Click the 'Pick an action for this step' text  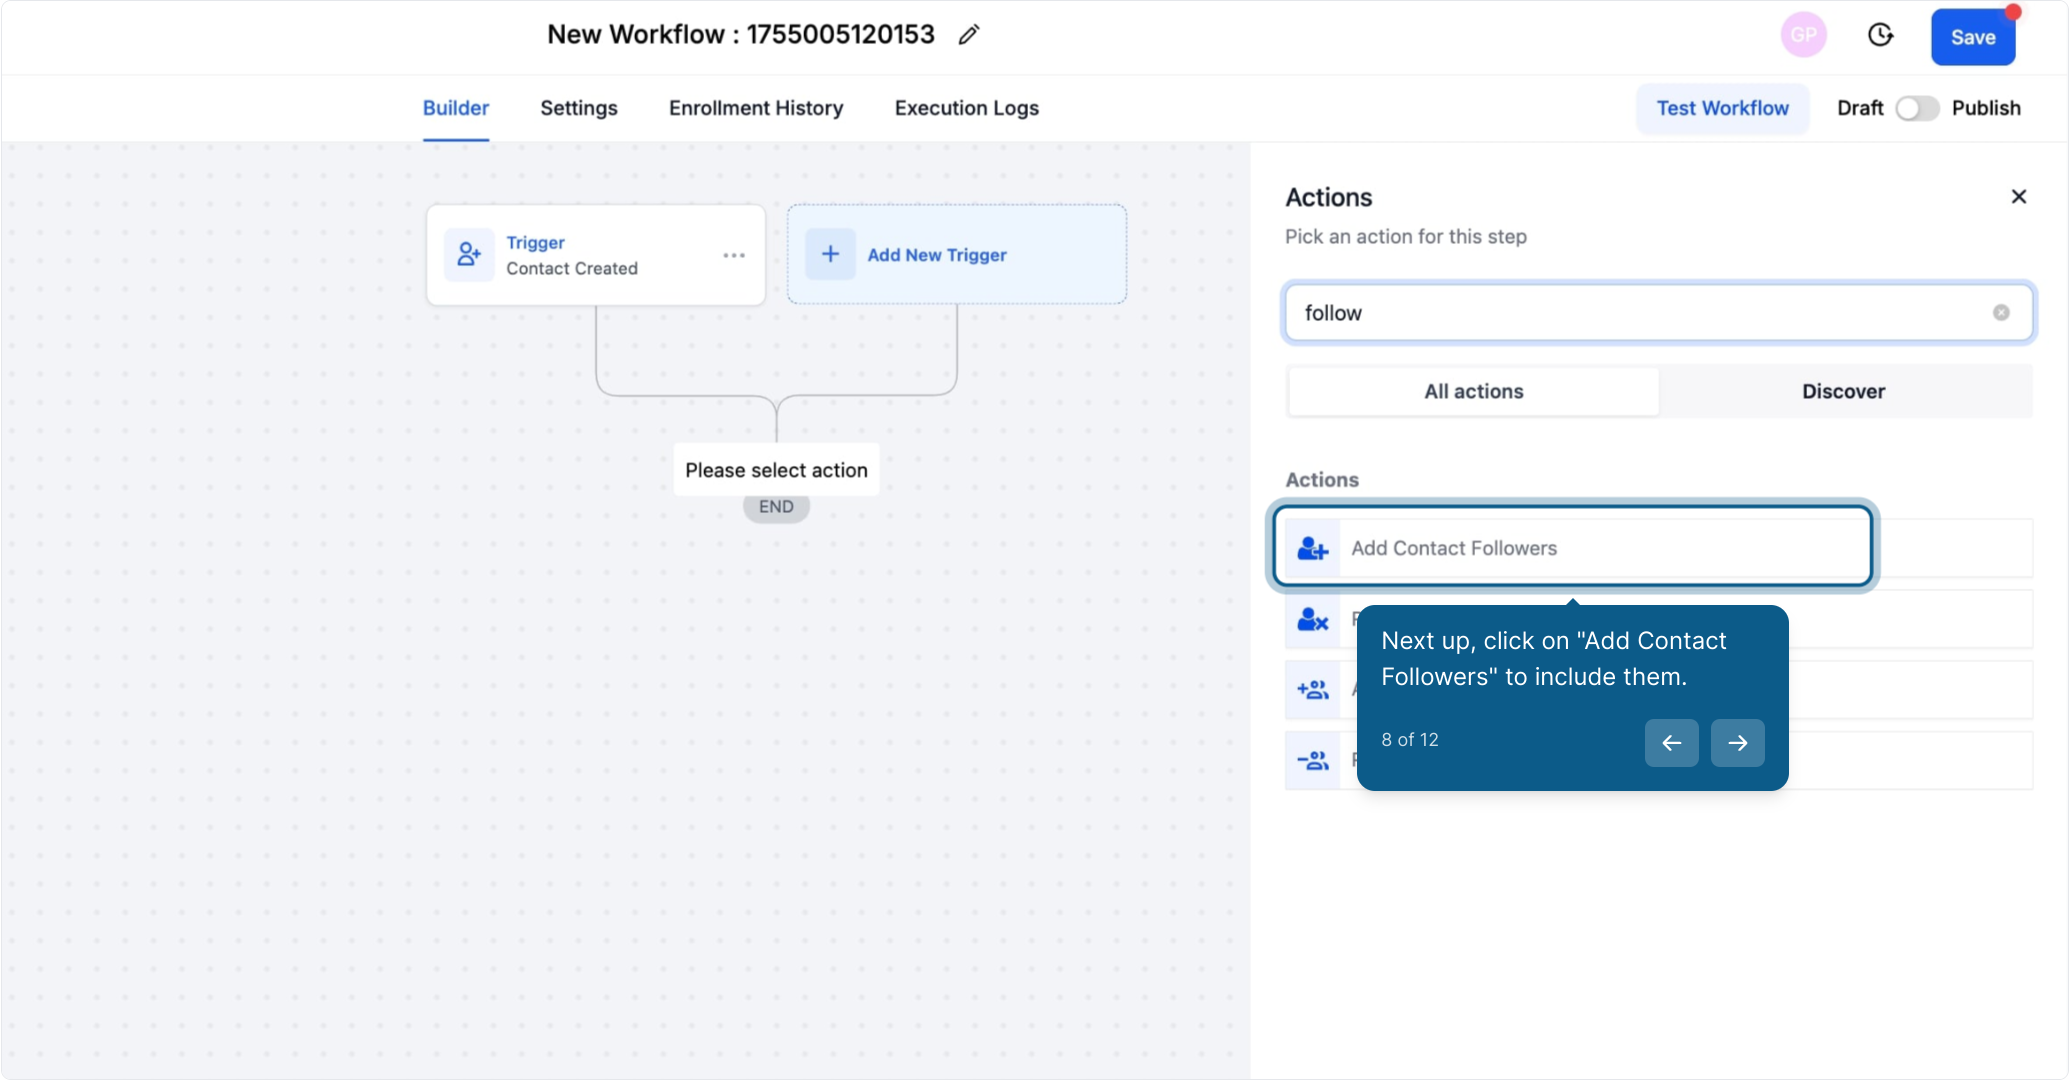click(1405, 237)
